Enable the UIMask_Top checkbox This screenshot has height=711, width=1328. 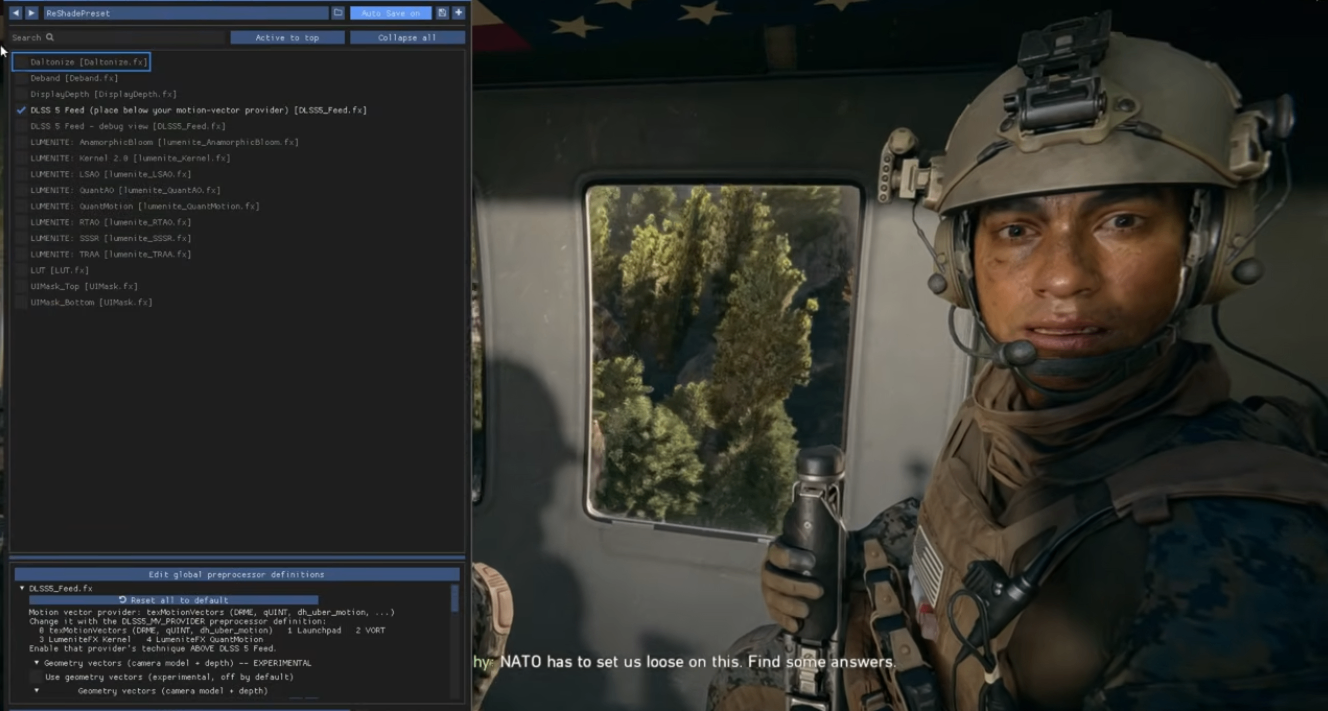[21, 286]
